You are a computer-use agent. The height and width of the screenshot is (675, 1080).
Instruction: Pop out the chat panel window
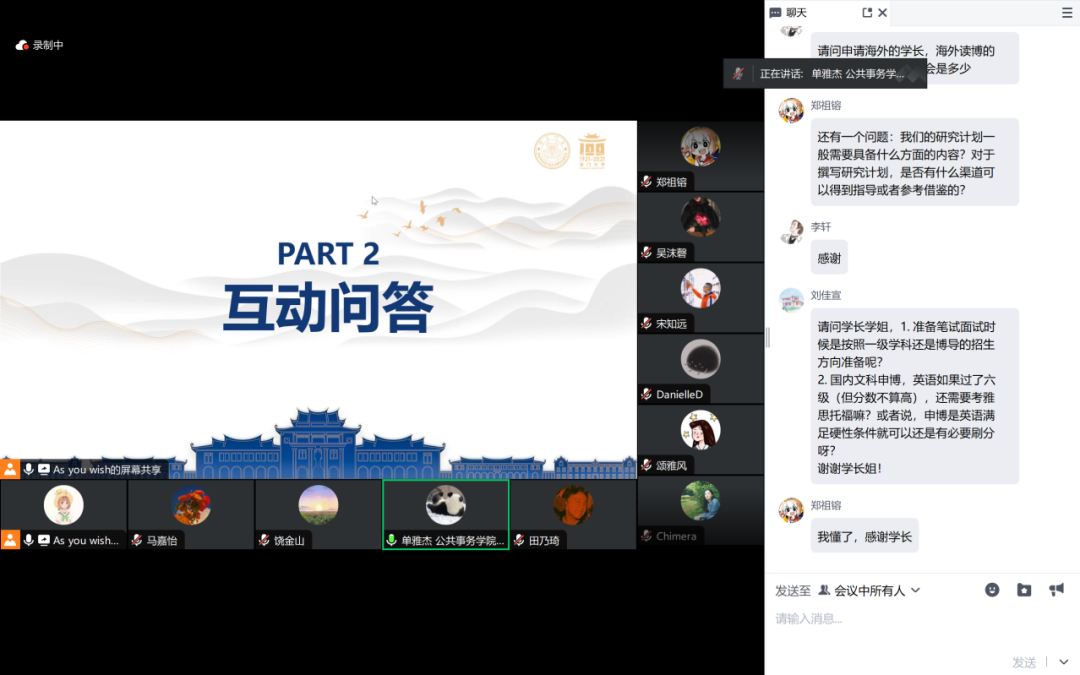[867, 13]
